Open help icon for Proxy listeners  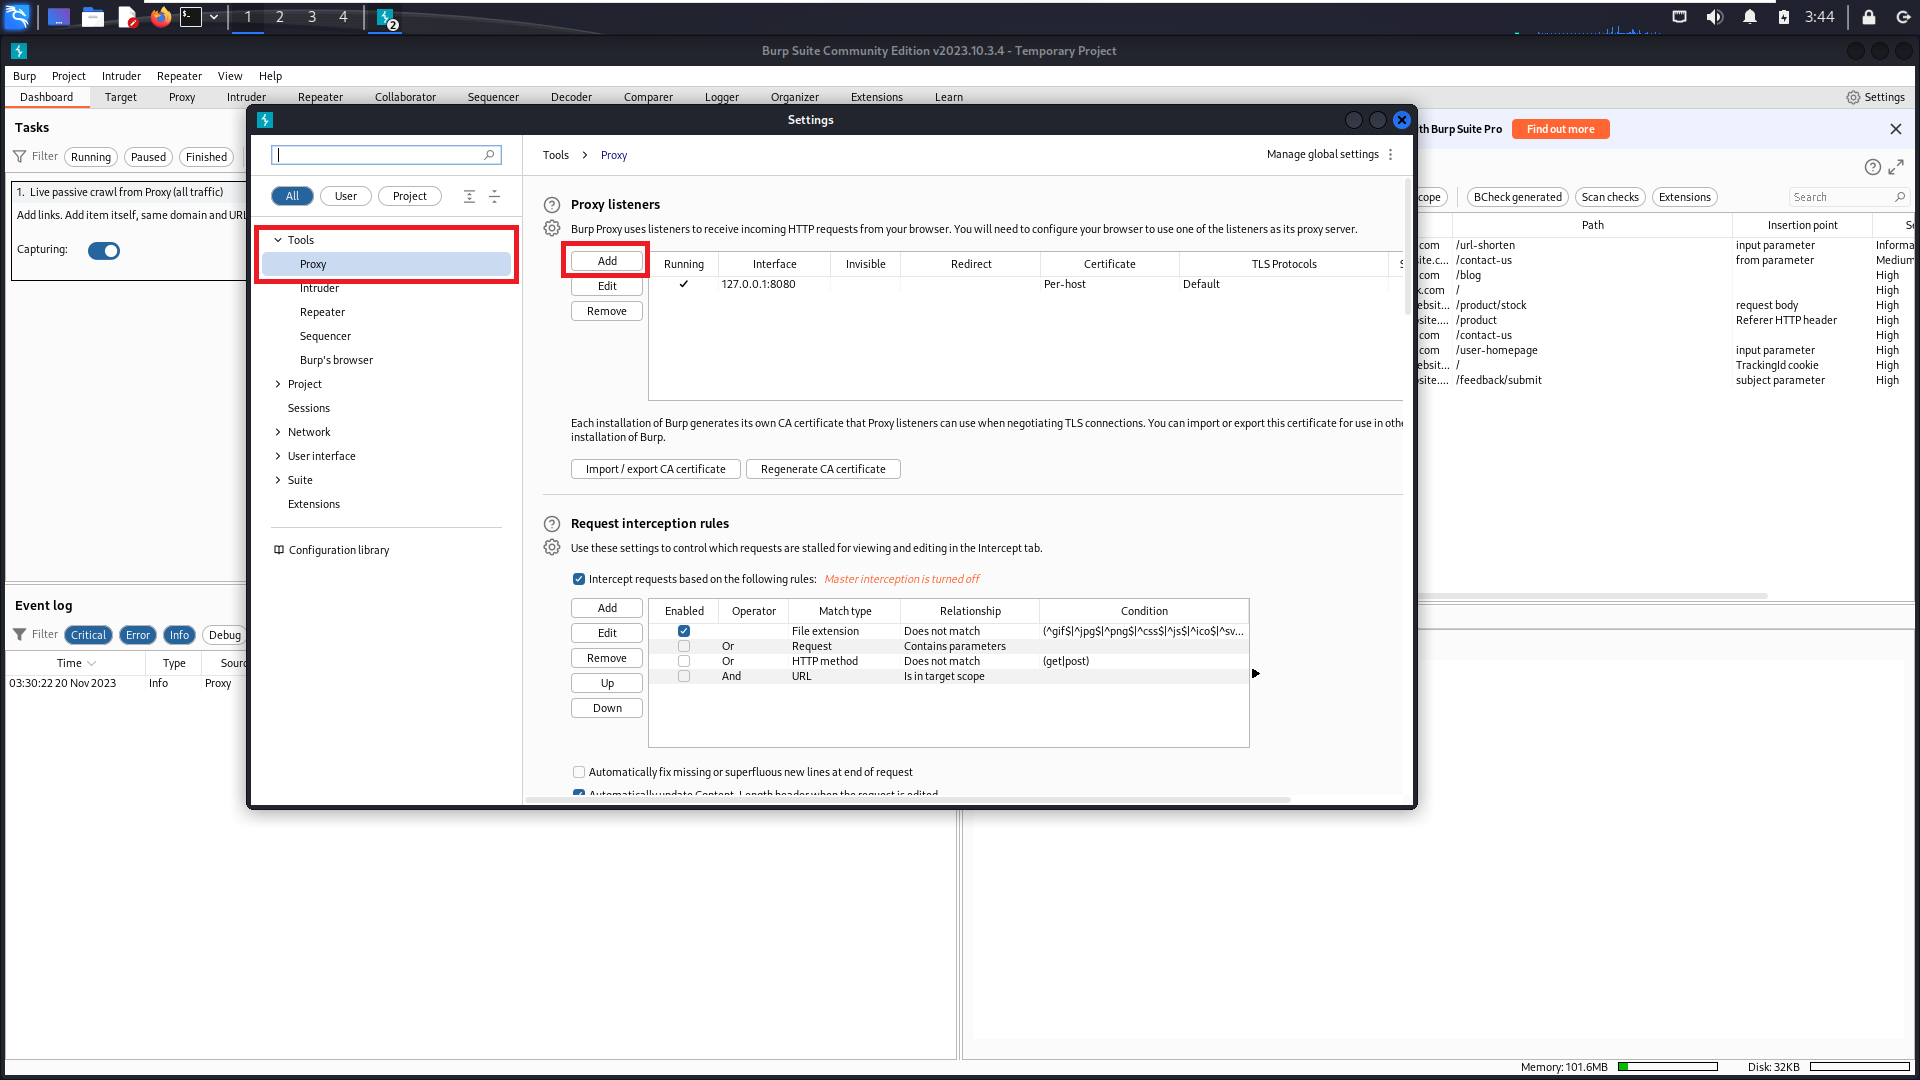551,205
